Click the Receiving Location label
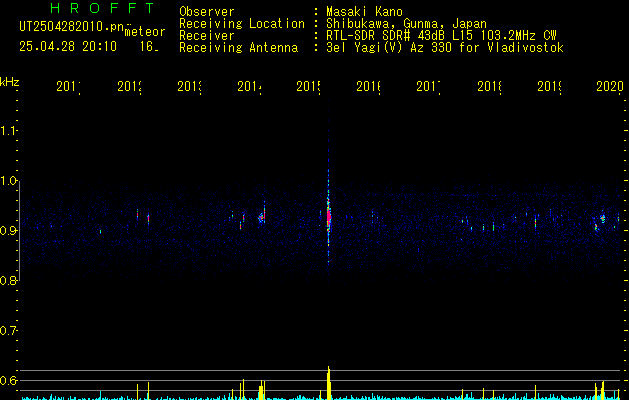Image resolution: width=629 pixels, height=400 pixels. (x=242, y=24)
